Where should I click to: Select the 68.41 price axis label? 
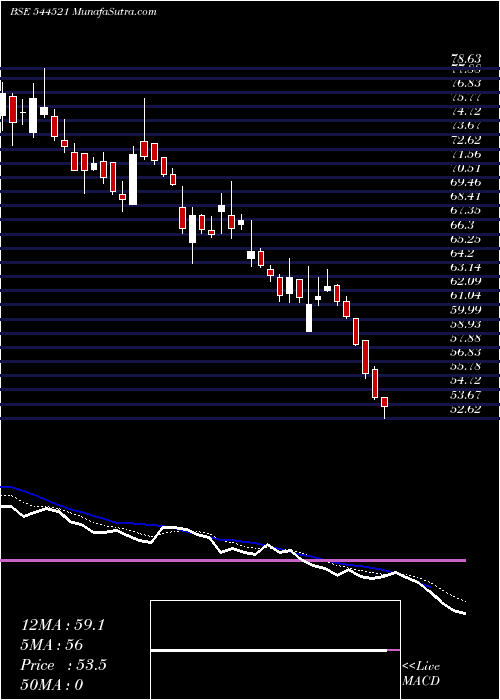pyautogui.click(x=466, y=196)
